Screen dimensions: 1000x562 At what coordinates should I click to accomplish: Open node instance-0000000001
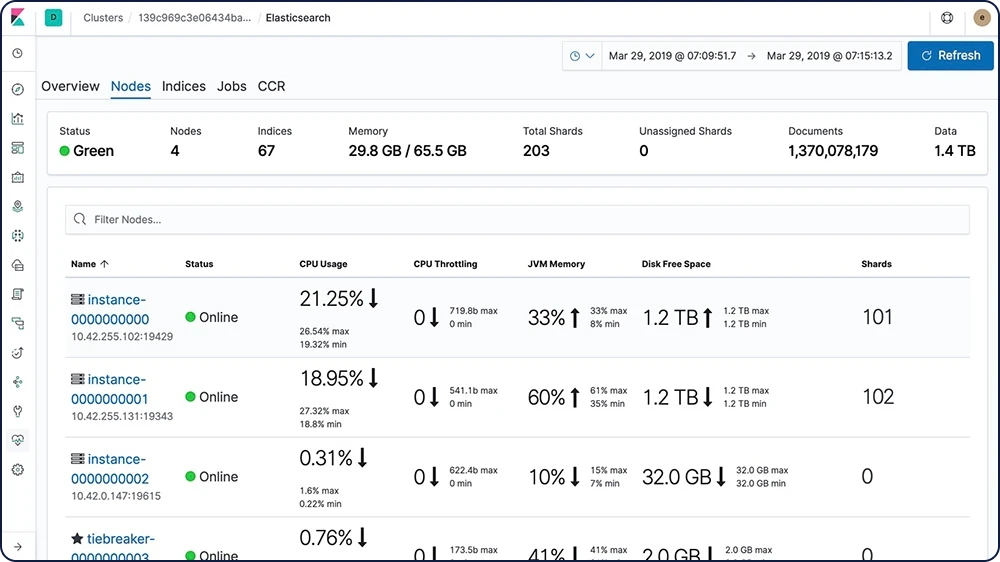pos(109,389)
